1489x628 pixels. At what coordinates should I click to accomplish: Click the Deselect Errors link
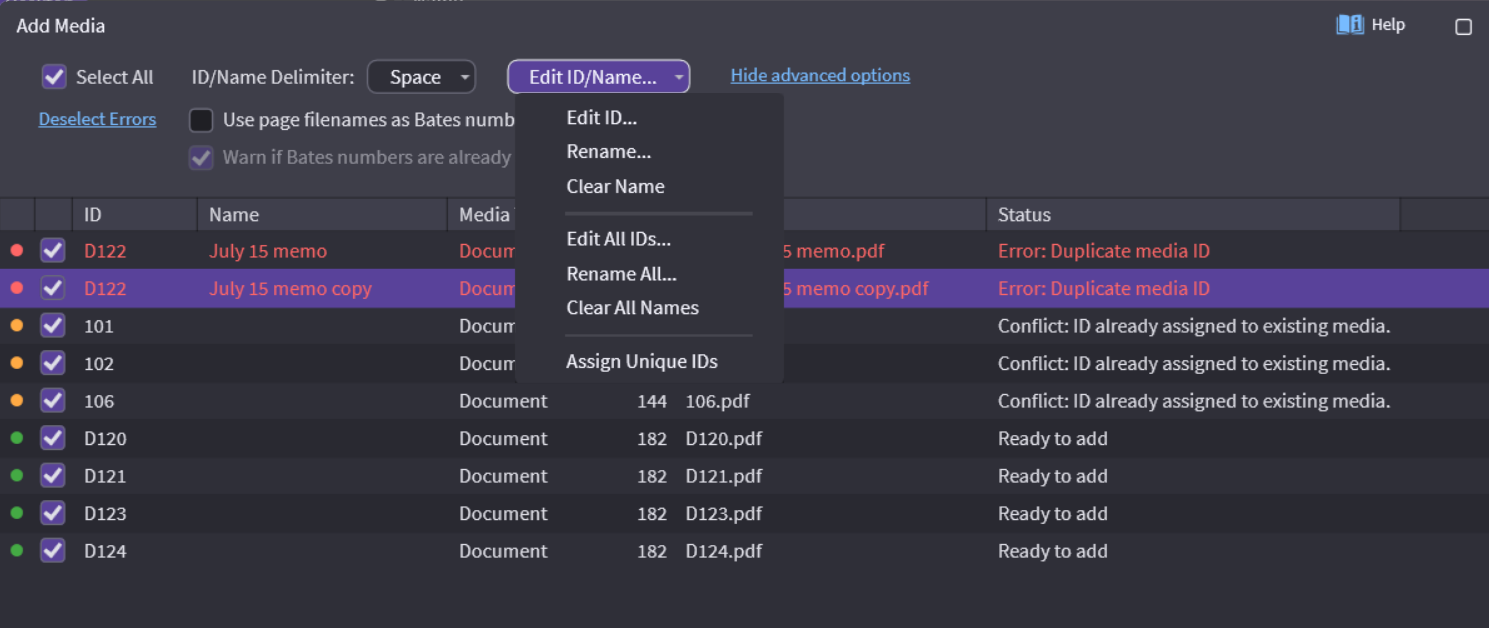(x=97, y=119)
